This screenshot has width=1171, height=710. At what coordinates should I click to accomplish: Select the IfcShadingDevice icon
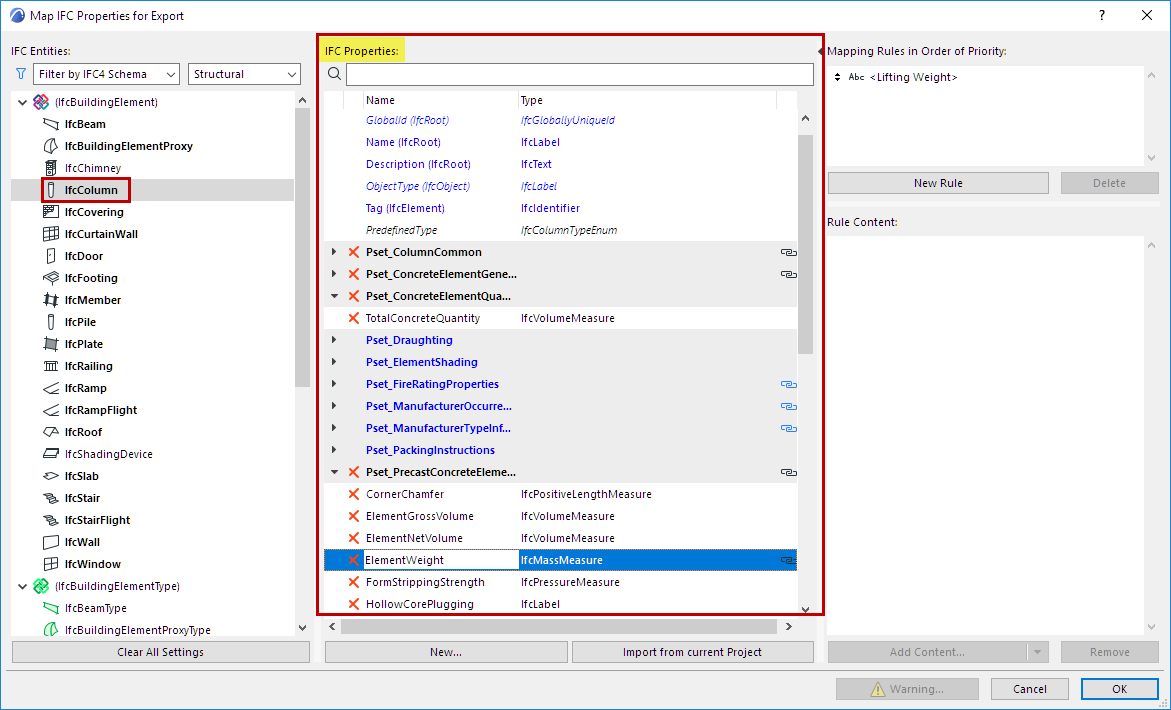click(x=51, y=454)
